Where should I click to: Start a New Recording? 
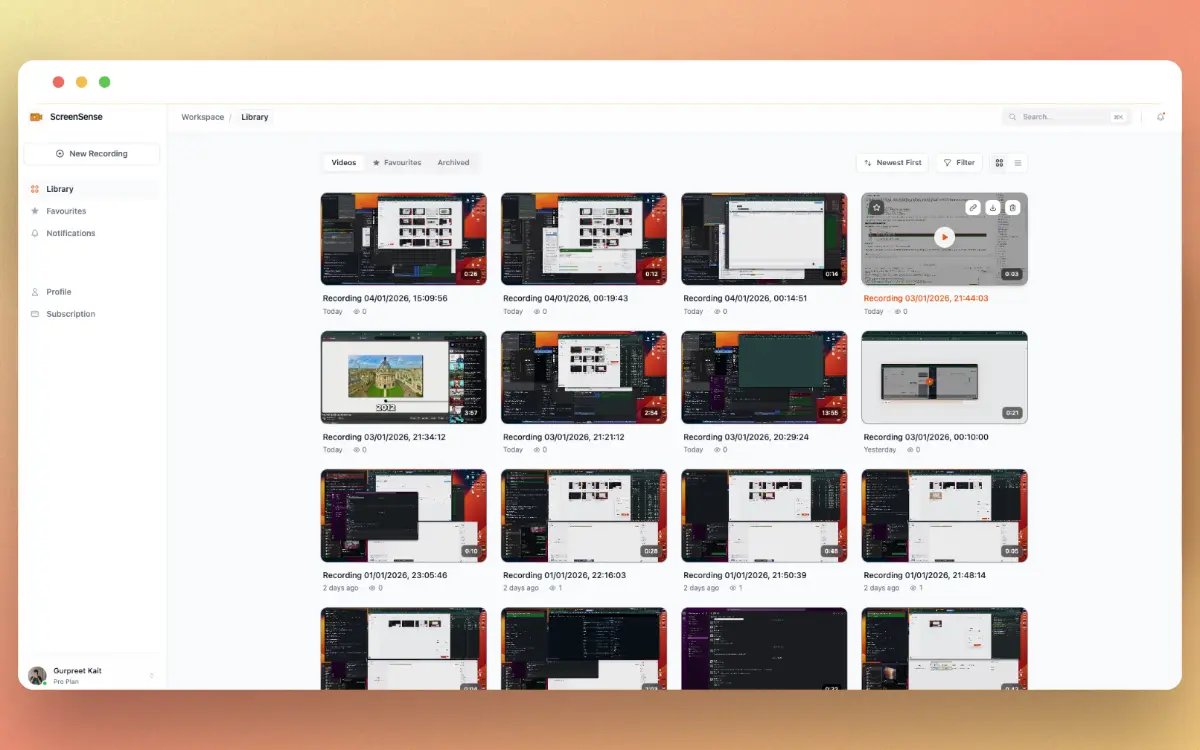pos(91,153)
